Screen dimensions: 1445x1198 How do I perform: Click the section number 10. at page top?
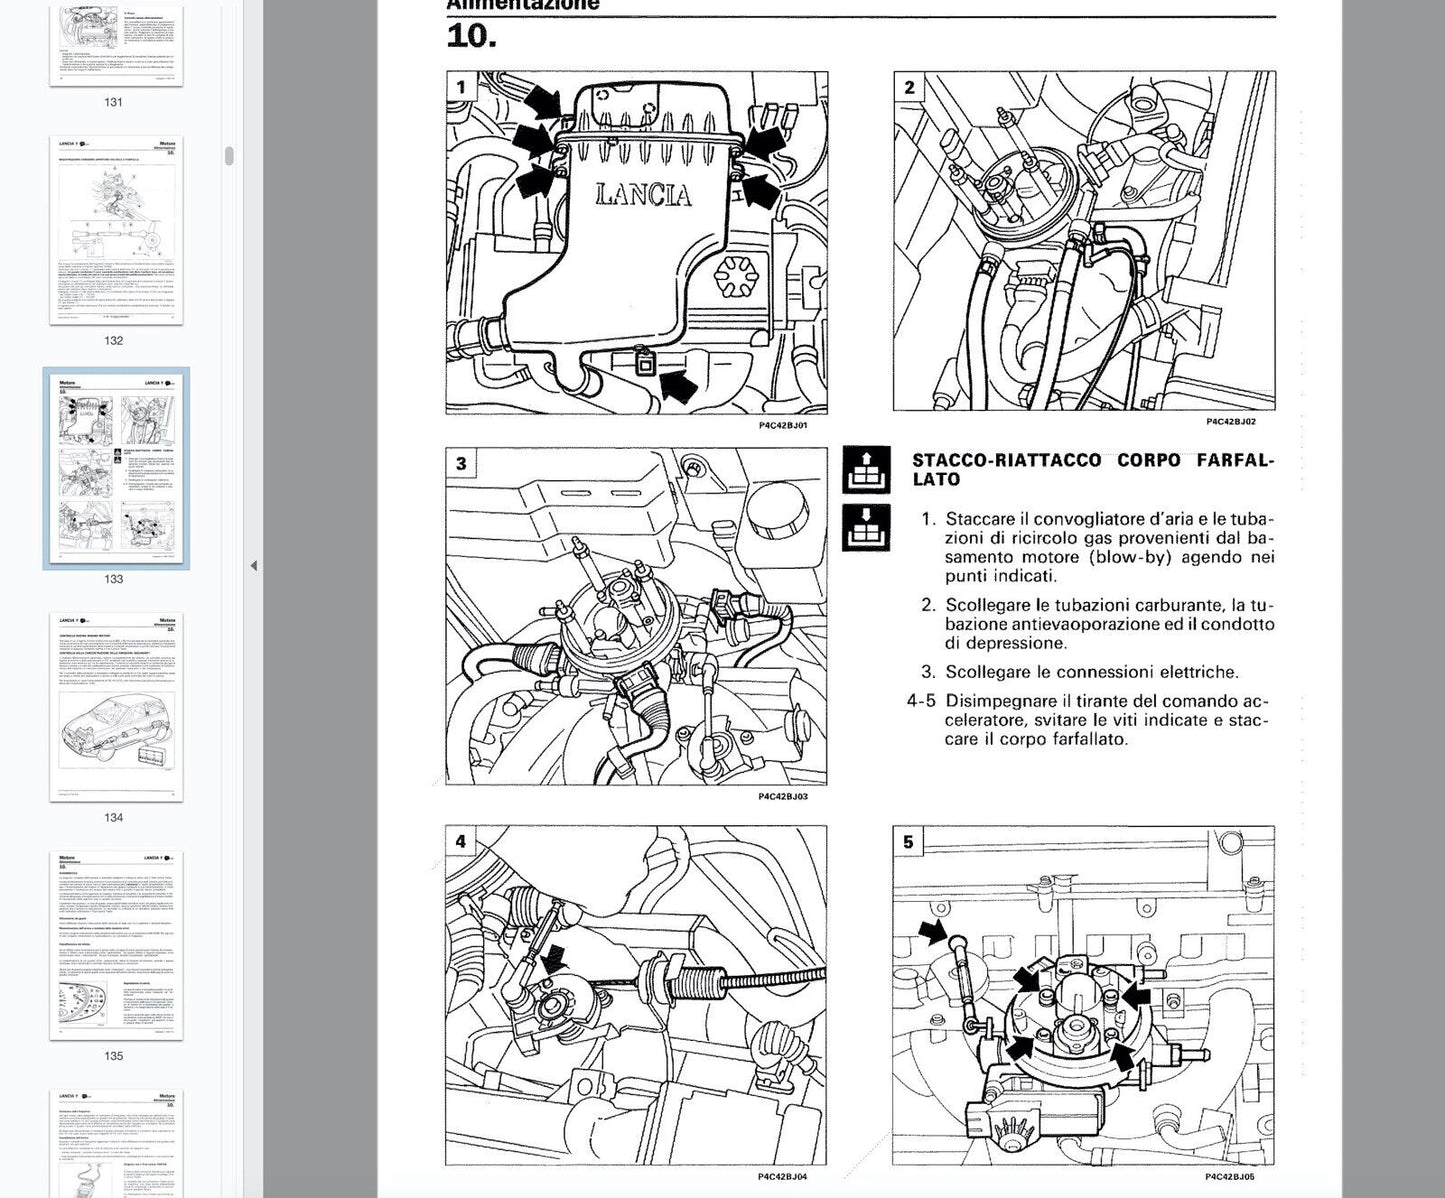coord(471,36)
